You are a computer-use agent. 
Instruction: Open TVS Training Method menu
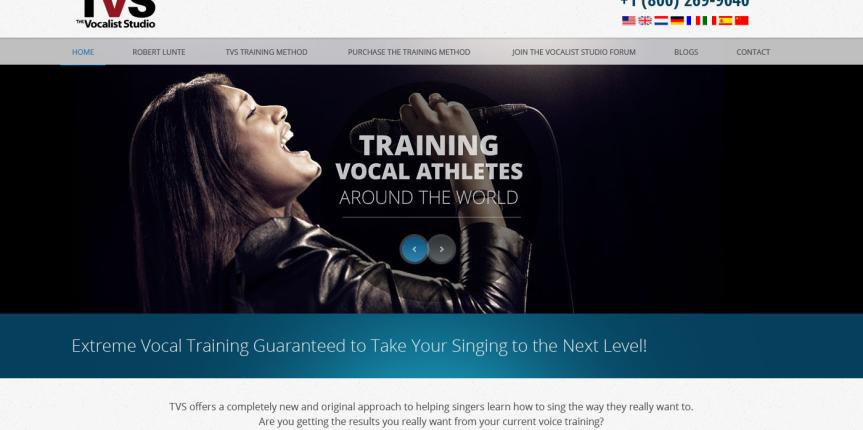266,52
